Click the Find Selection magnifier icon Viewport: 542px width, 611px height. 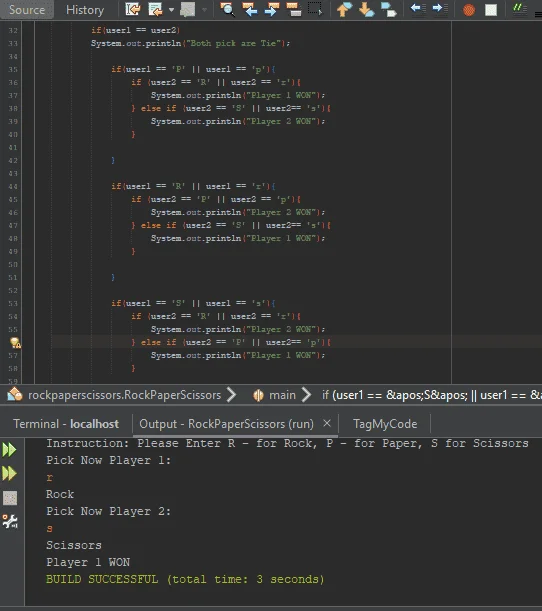228,9
